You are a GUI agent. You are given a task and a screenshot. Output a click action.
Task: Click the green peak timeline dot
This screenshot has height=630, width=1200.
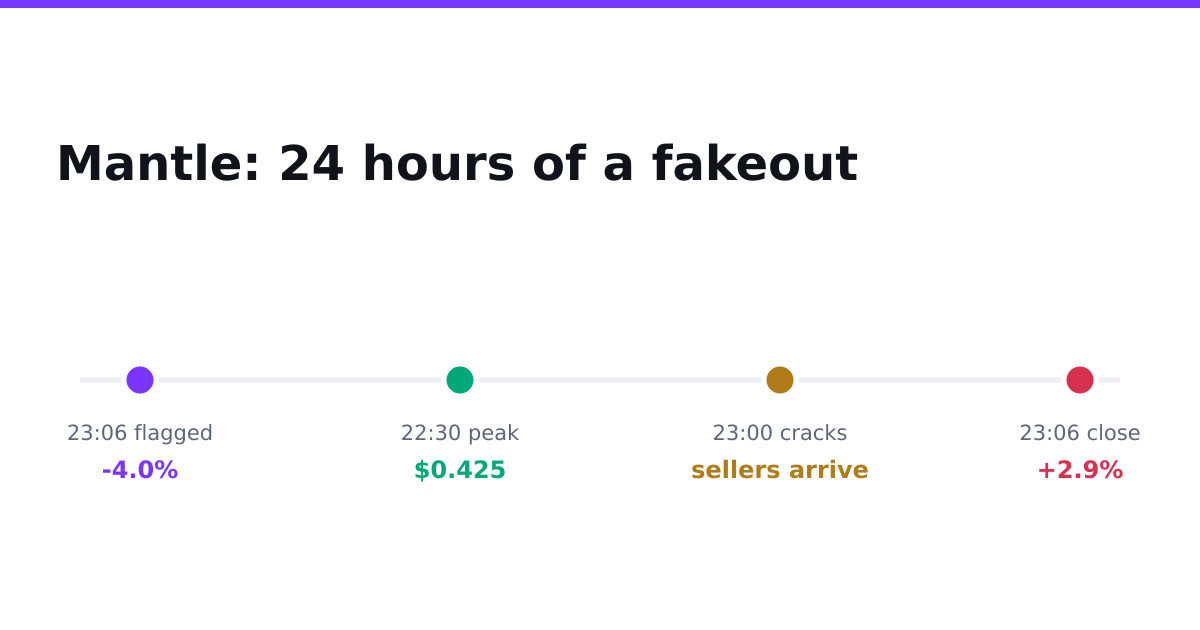point(460,380)
